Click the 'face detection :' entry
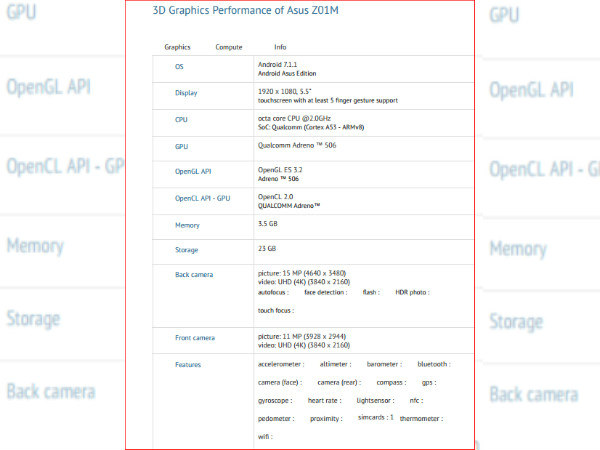Image resolution: width=600 pixels, height=450 pixels. pos(326,292)
